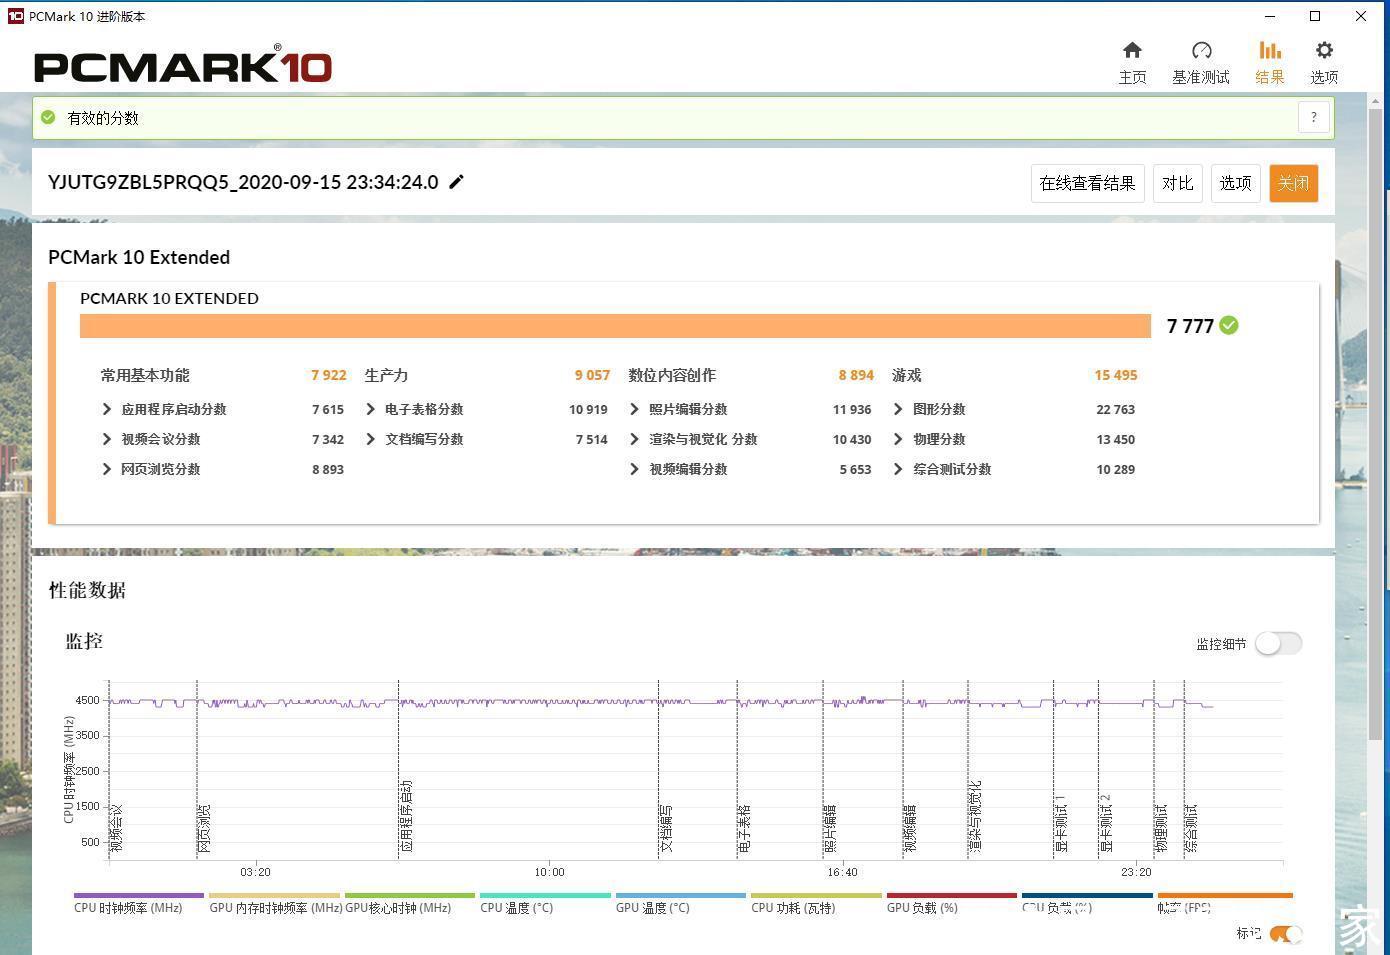Screen dimensions: 1390x955
Task: Click the 照片编辑 marker in the chart
Action: point(830,828)
